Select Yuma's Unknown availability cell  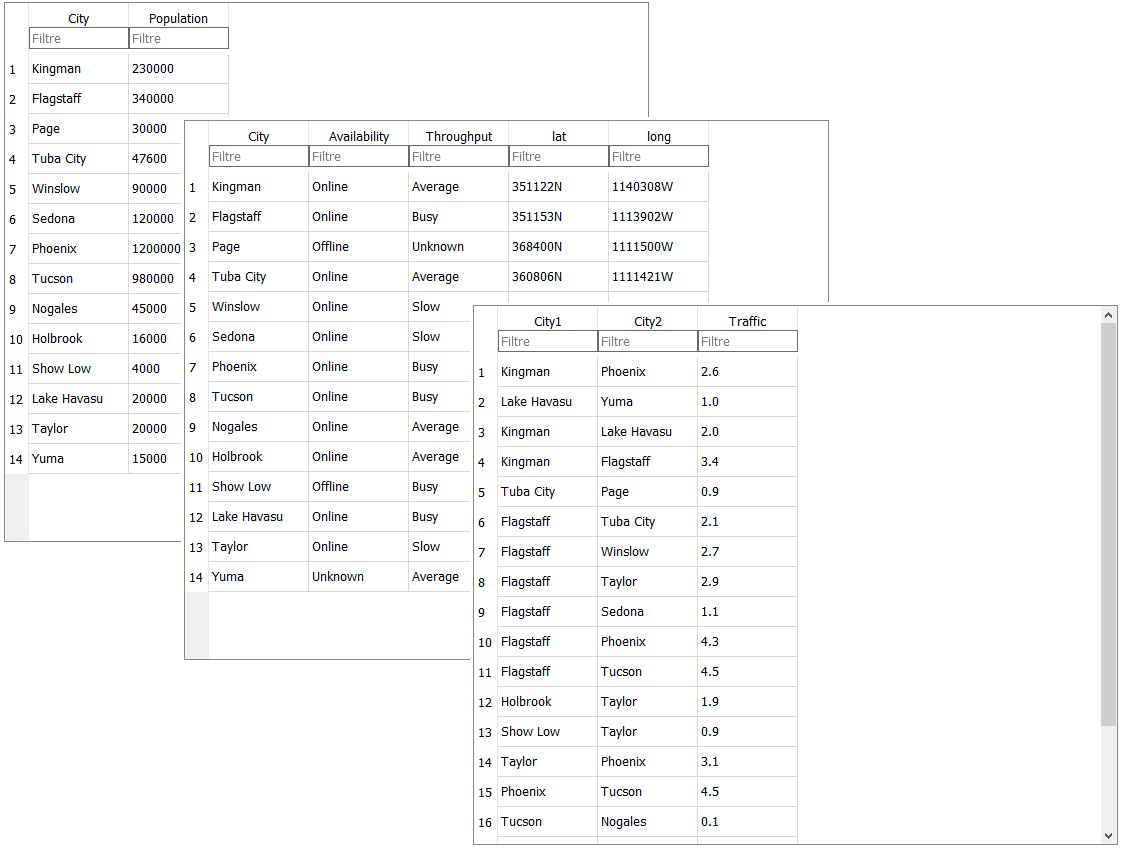click(x=338, y=577)
